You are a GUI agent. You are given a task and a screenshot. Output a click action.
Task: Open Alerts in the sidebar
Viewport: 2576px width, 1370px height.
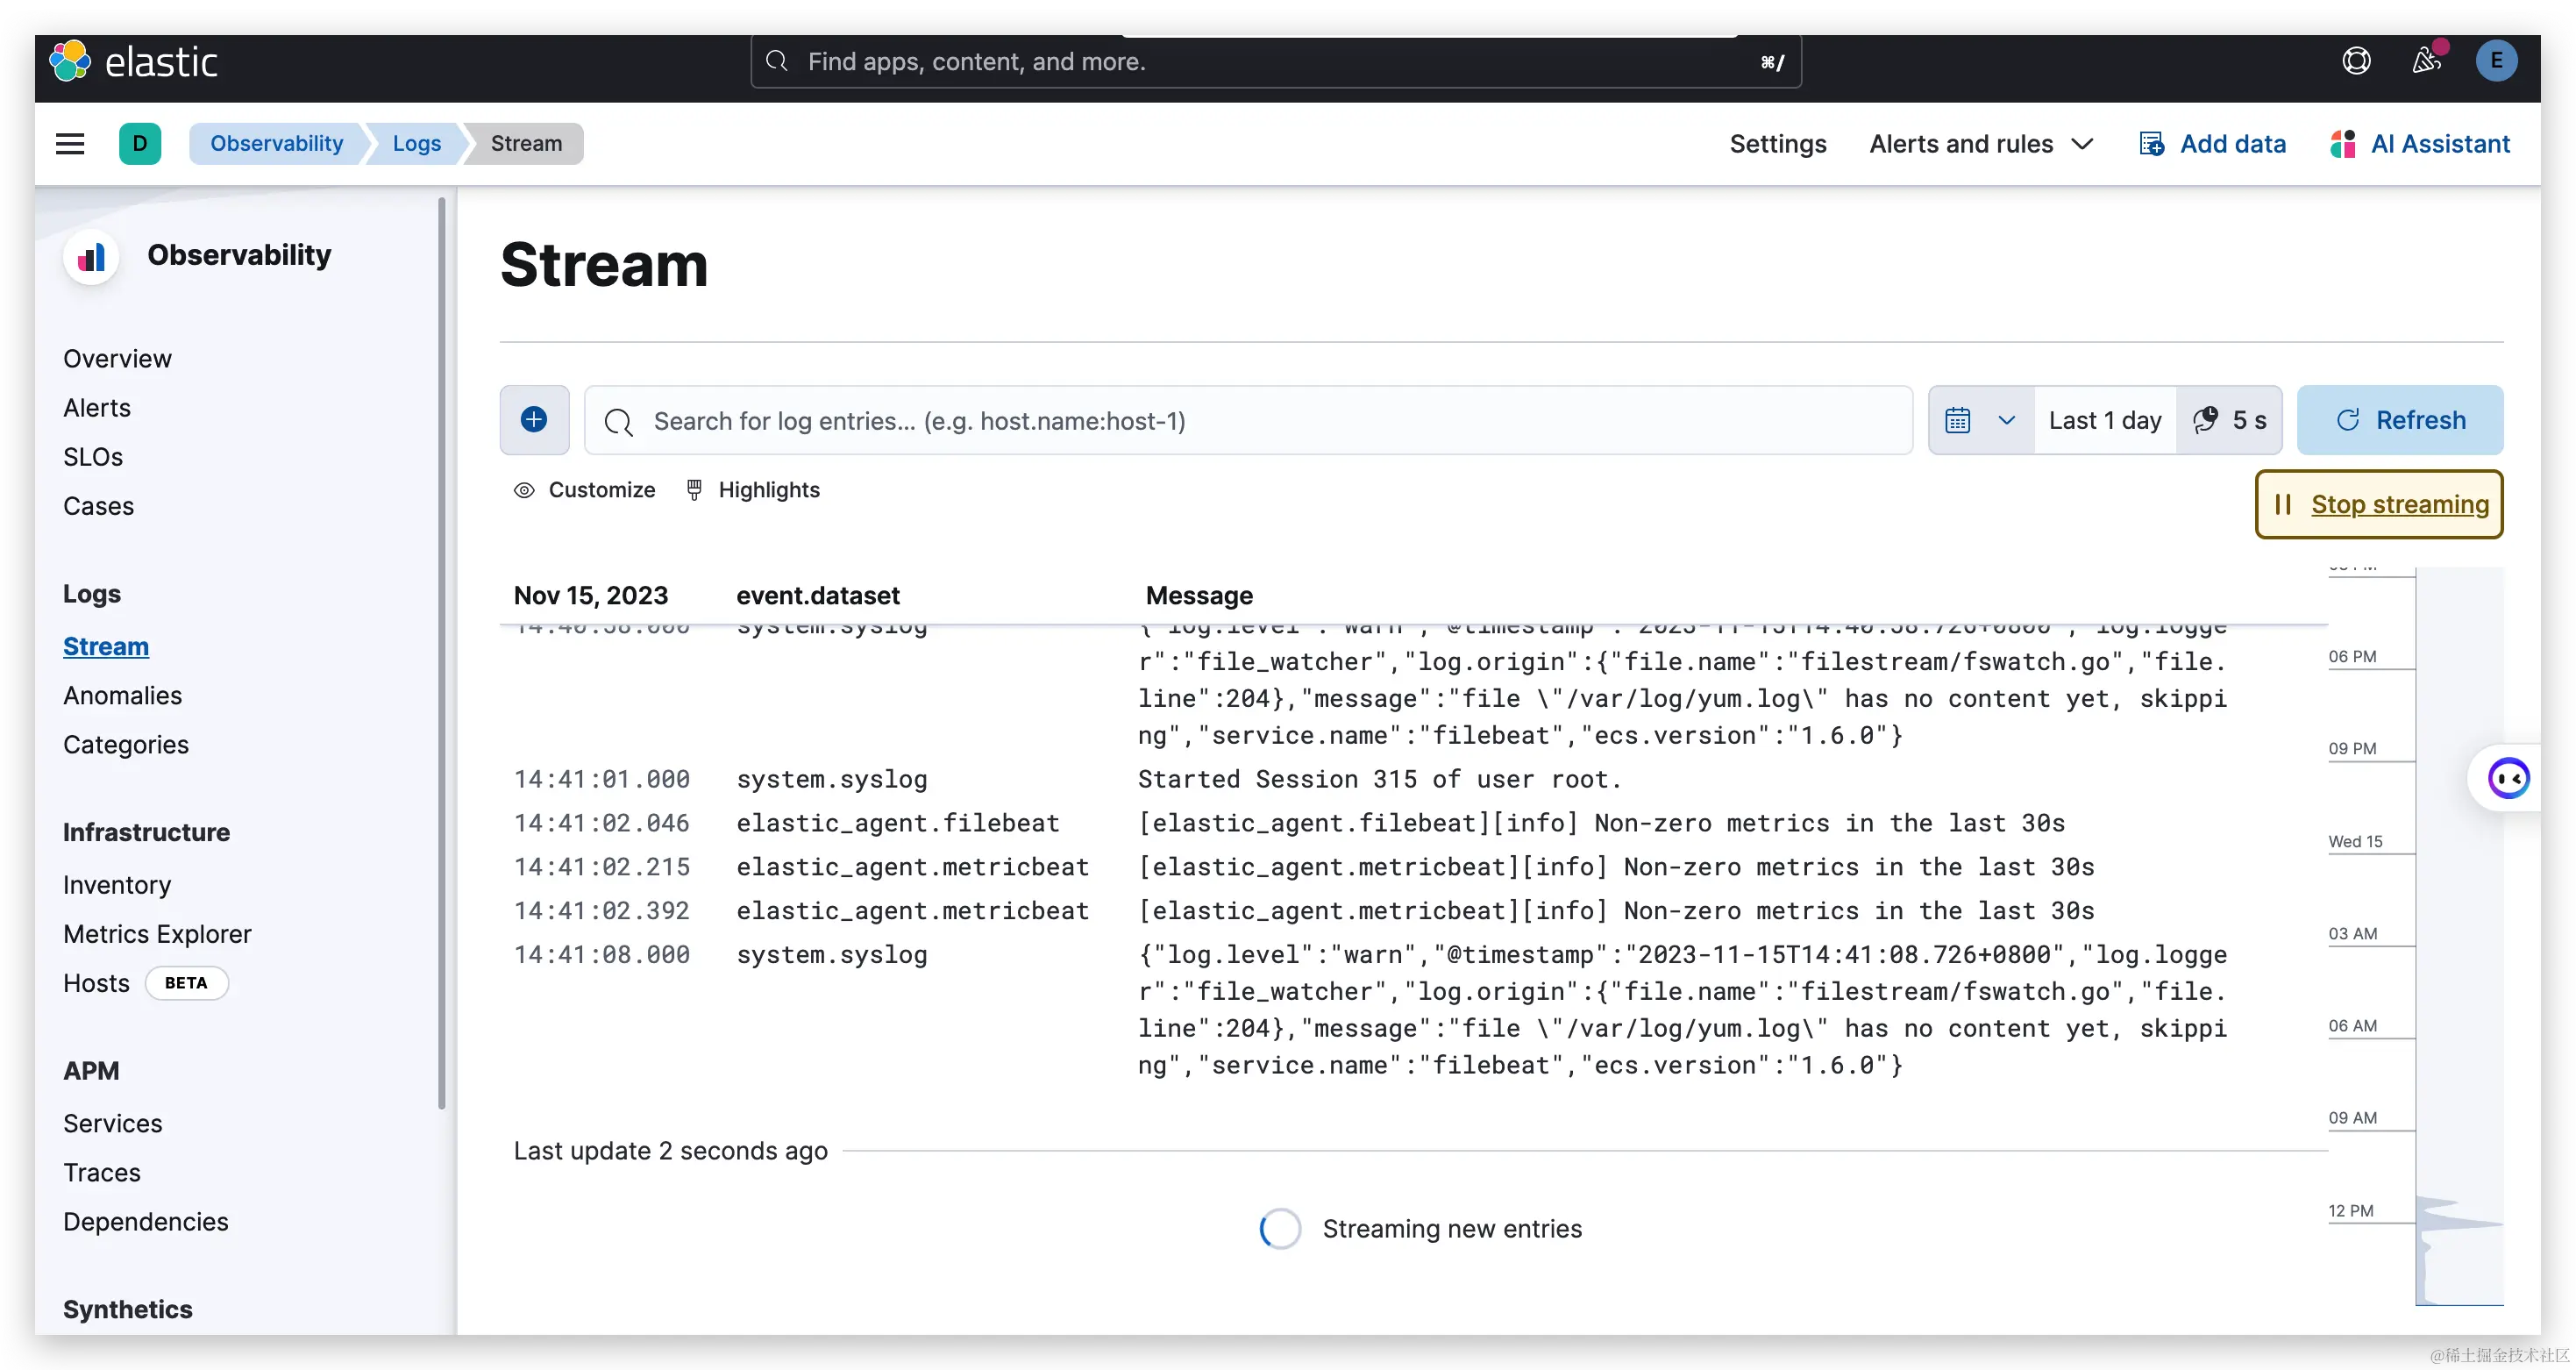click(x=97, y=408)
